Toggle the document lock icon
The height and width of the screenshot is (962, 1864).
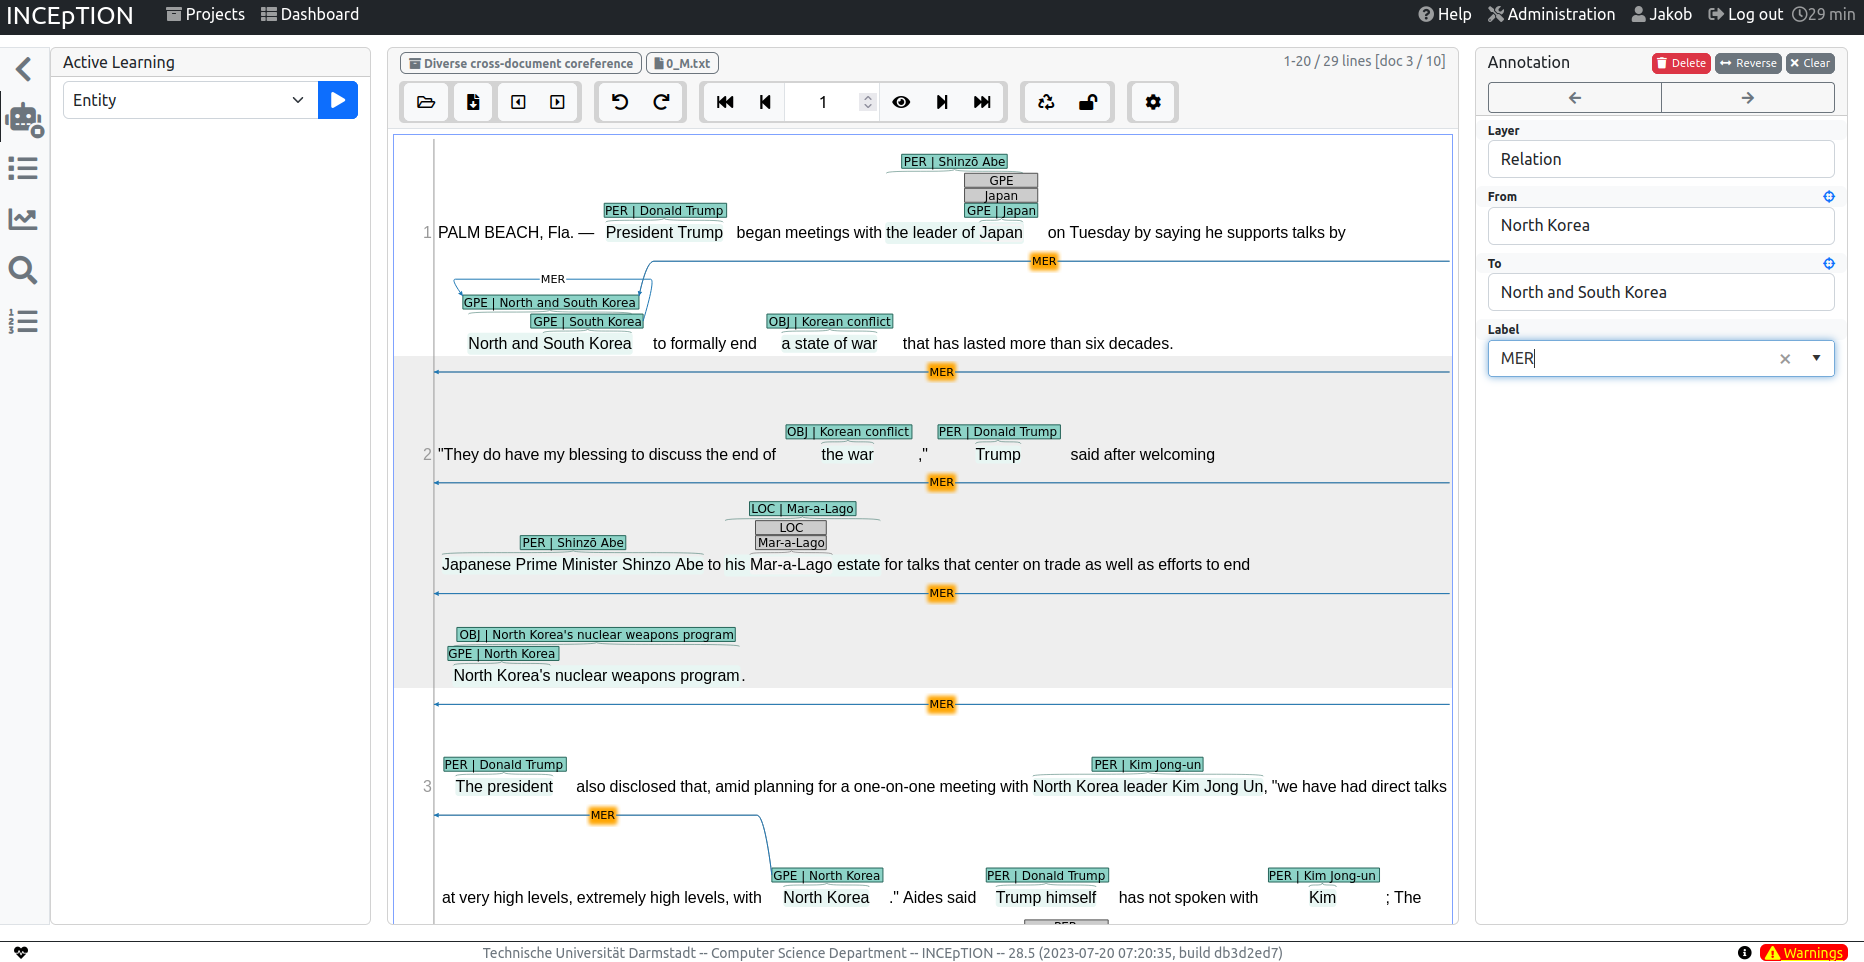[1088, 102]
